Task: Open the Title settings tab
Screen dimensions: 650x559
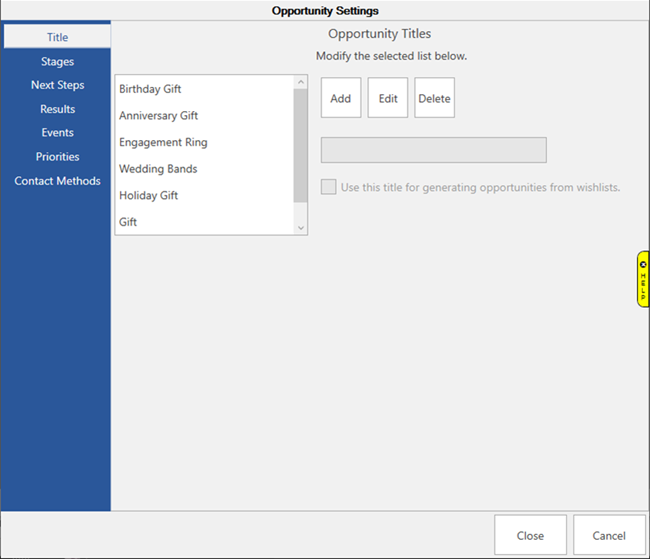Action: pos(57,37)
